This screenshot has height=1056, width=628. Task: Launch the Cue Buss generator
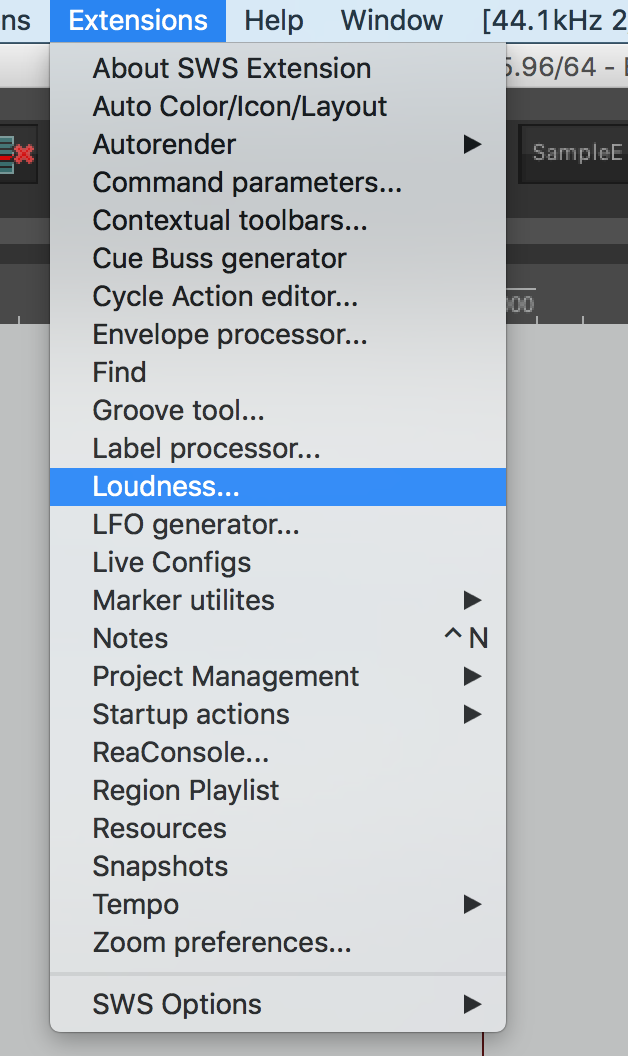[x=219, y=259]
